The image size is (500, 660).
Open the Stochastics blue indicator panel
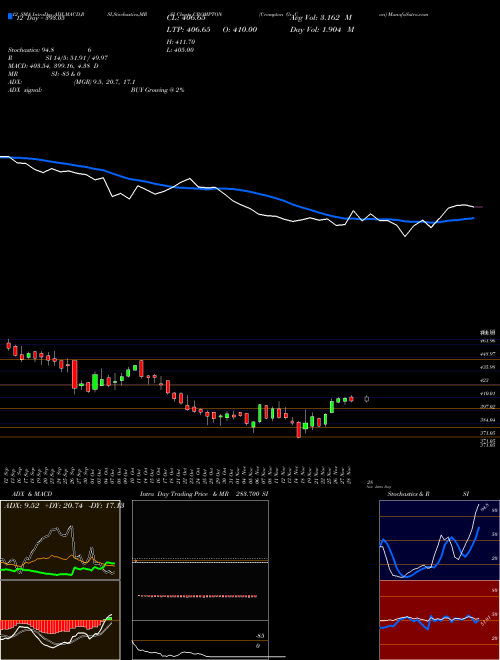click(x=439, y=540)
